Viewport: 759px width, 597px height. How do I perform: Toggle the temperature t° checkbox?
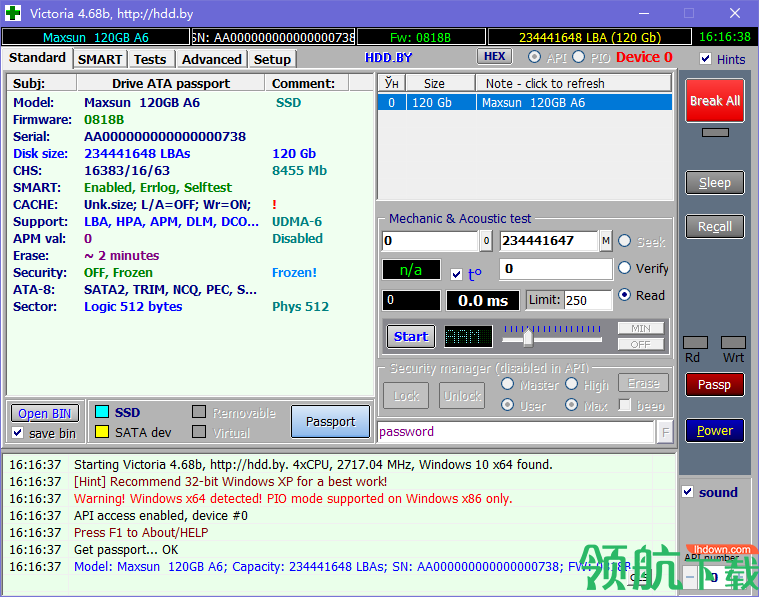(x=456, y=275)
